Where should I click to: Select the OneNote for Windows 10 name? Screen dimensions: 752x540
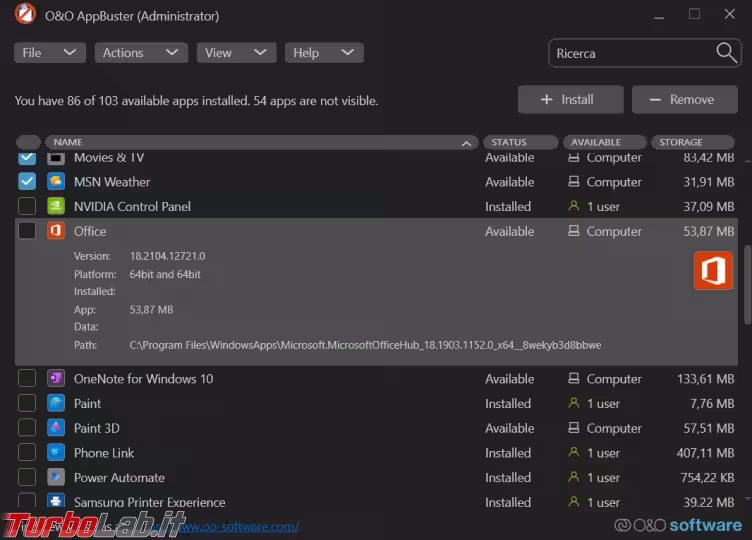[x=143, y=379]
